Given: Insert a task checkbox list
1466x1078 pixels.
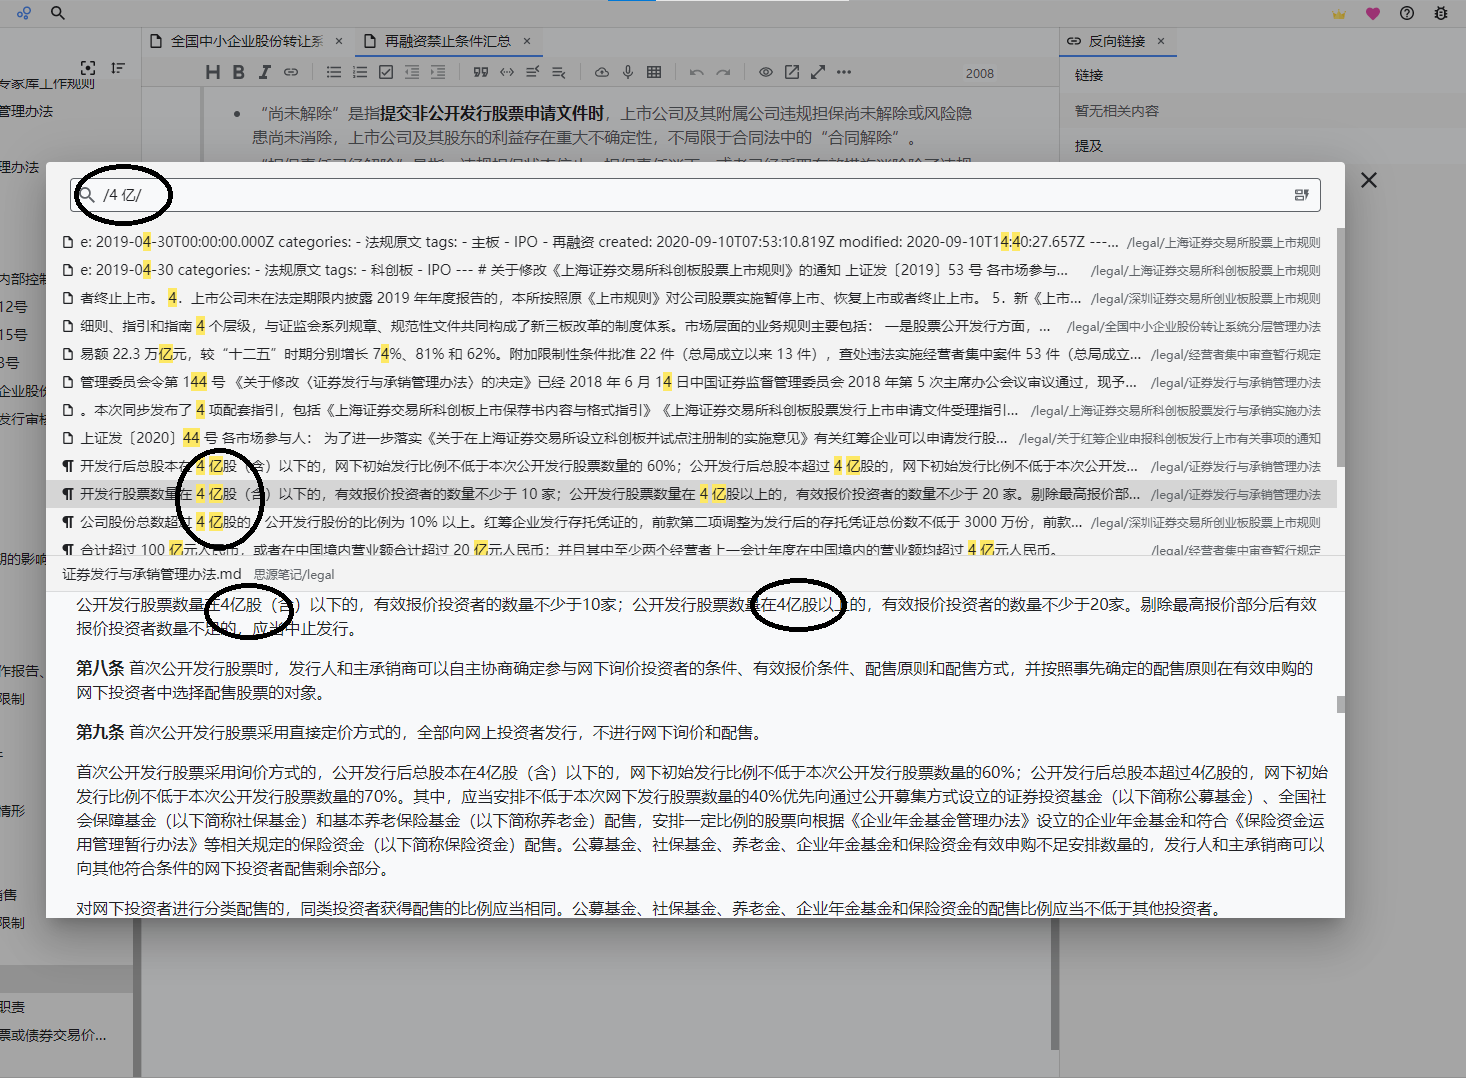Looking at the screenshot, I should pyautogui.click(x=386, y=72).
